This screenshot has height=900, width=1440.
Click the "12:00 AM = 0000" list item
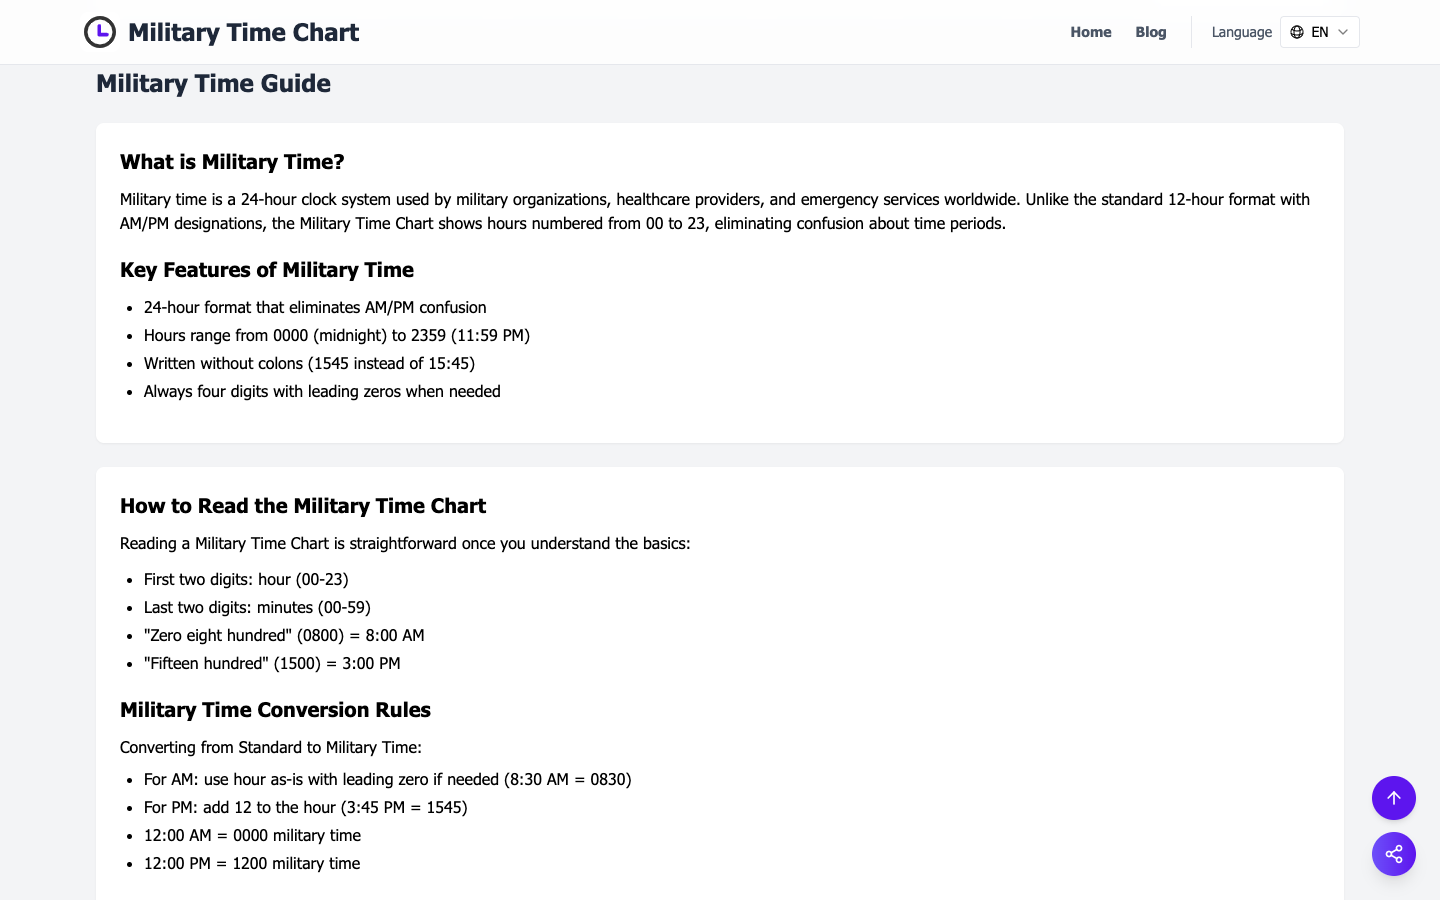click(252, 836)
